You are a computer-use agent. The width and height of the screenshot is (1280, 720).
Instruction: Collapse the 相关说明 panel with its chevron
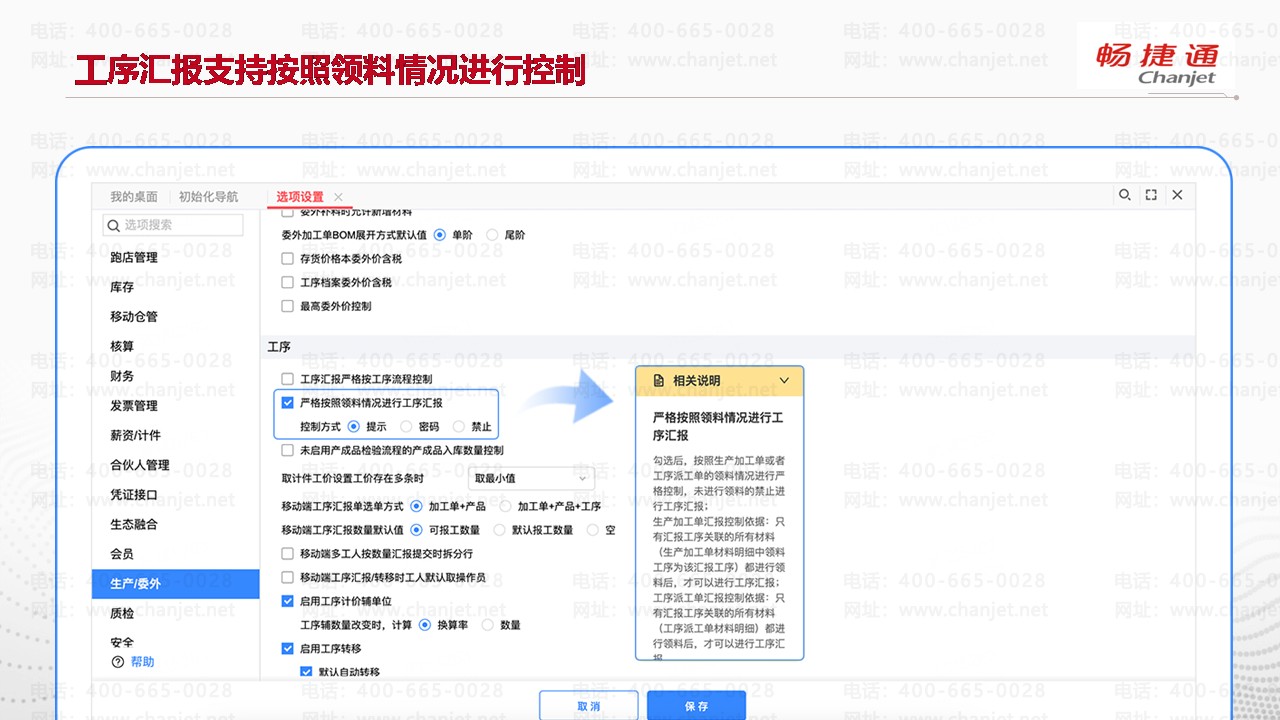tap(784, 381)
